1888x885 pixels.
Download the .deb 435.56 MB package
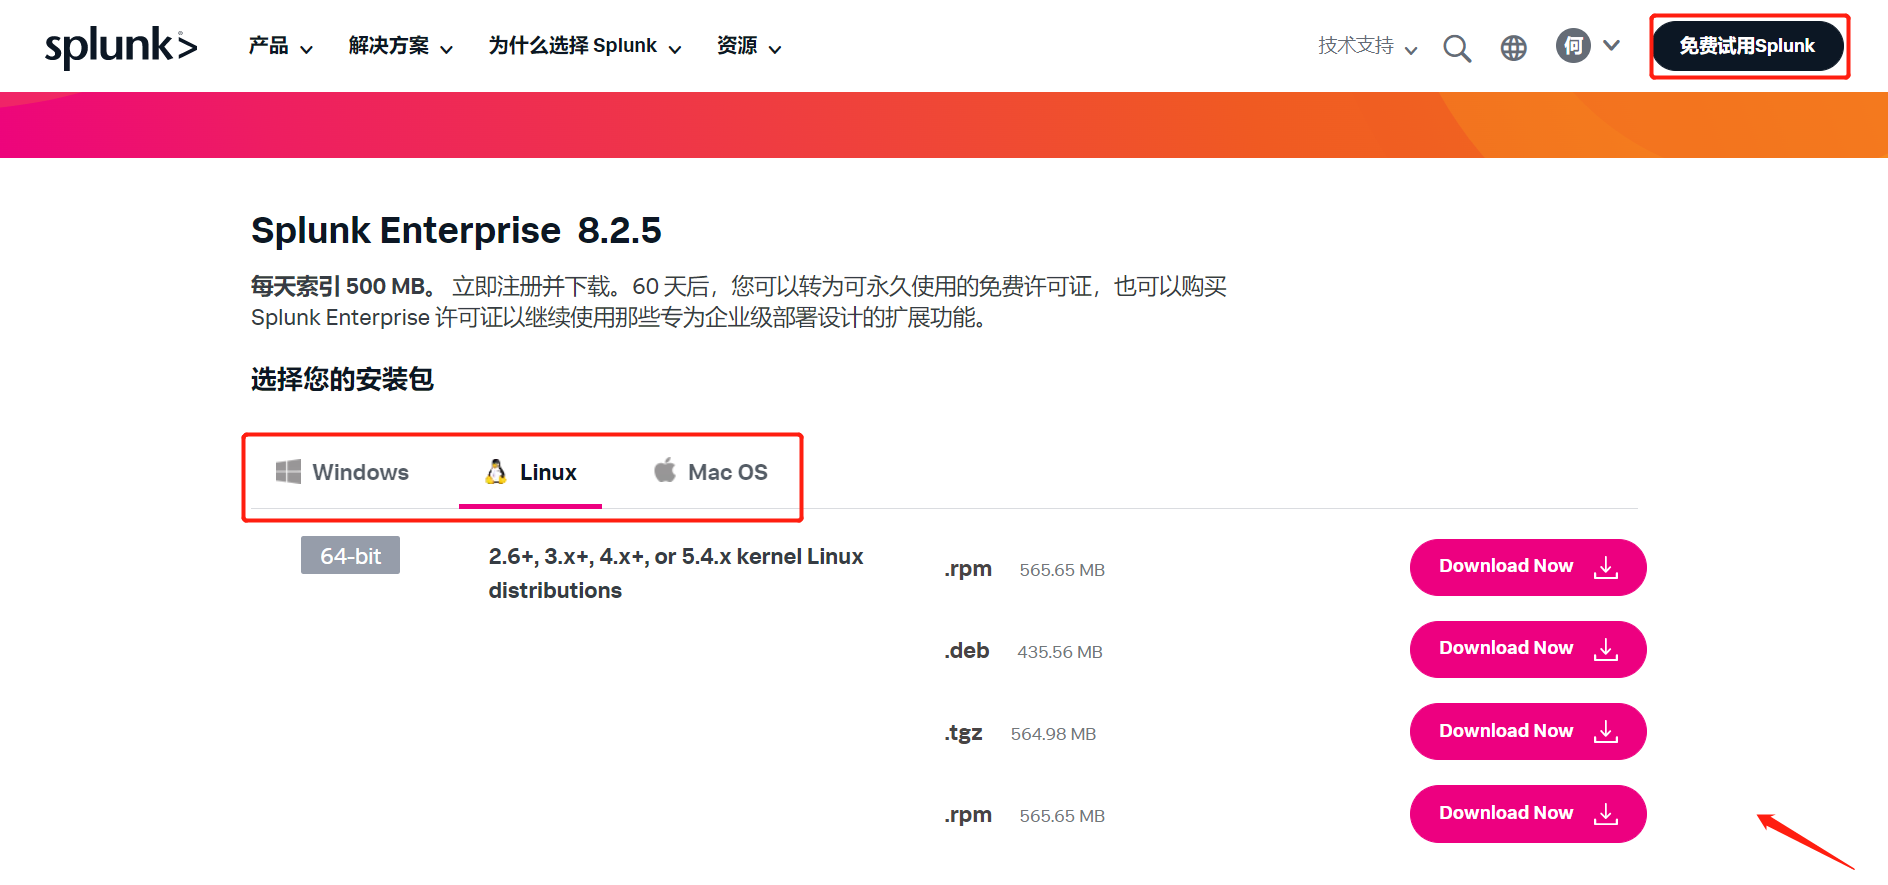point(1528,649)
